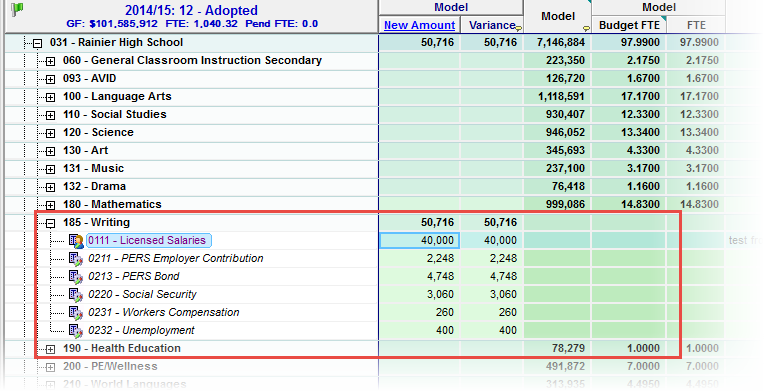Select the 180 - Mathematics label

tap(112, 204)
